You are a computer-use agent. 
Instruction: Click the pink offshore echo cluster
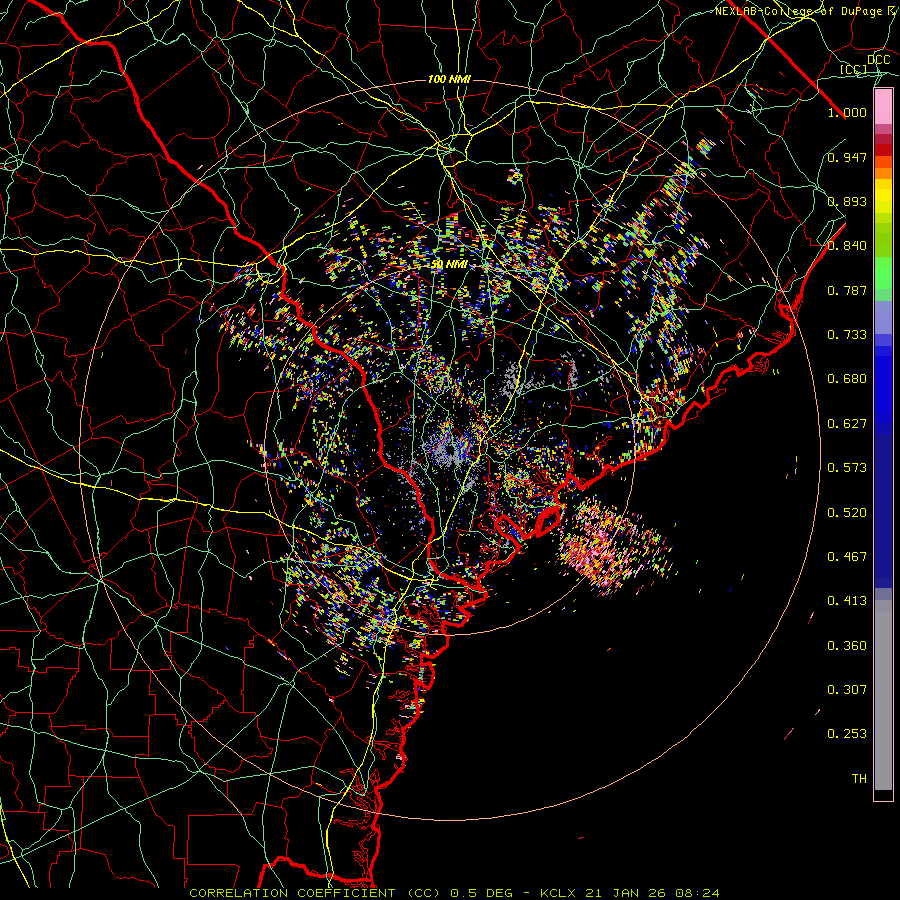(611, 545)
